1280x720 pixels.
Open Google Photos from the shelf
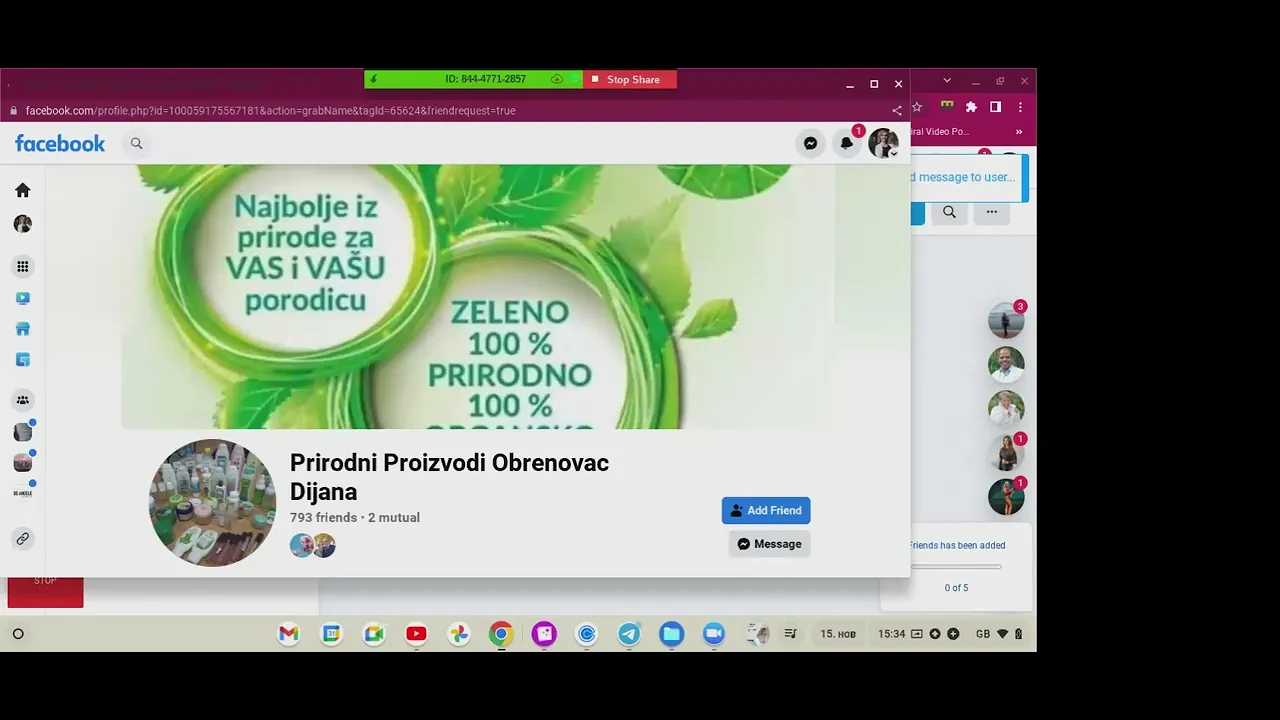(x=459, y=634)
